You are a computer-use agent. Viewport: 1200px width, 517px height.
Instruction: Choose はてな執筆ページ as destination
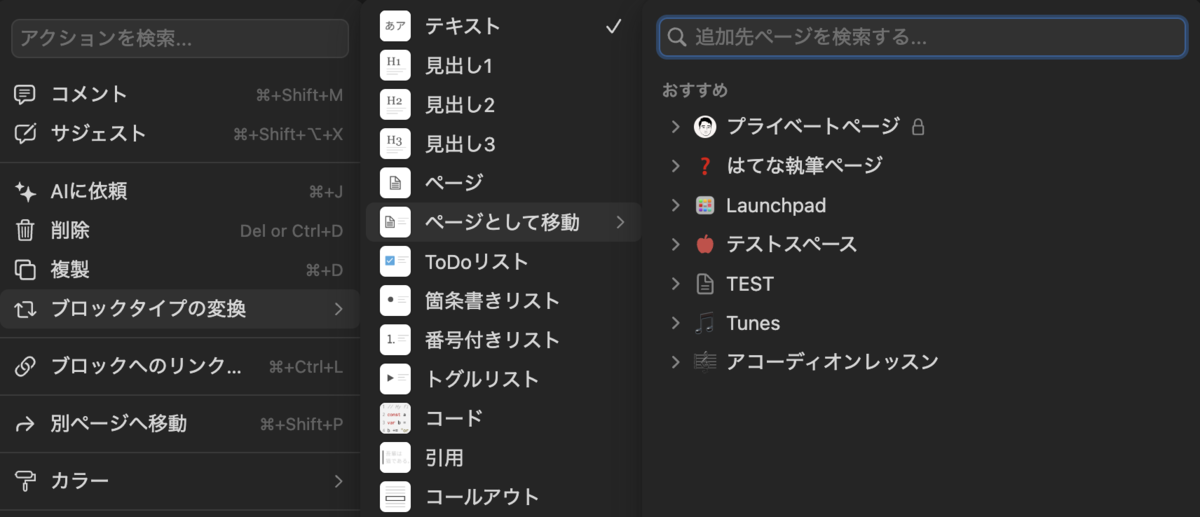click(x=803, y=166)
